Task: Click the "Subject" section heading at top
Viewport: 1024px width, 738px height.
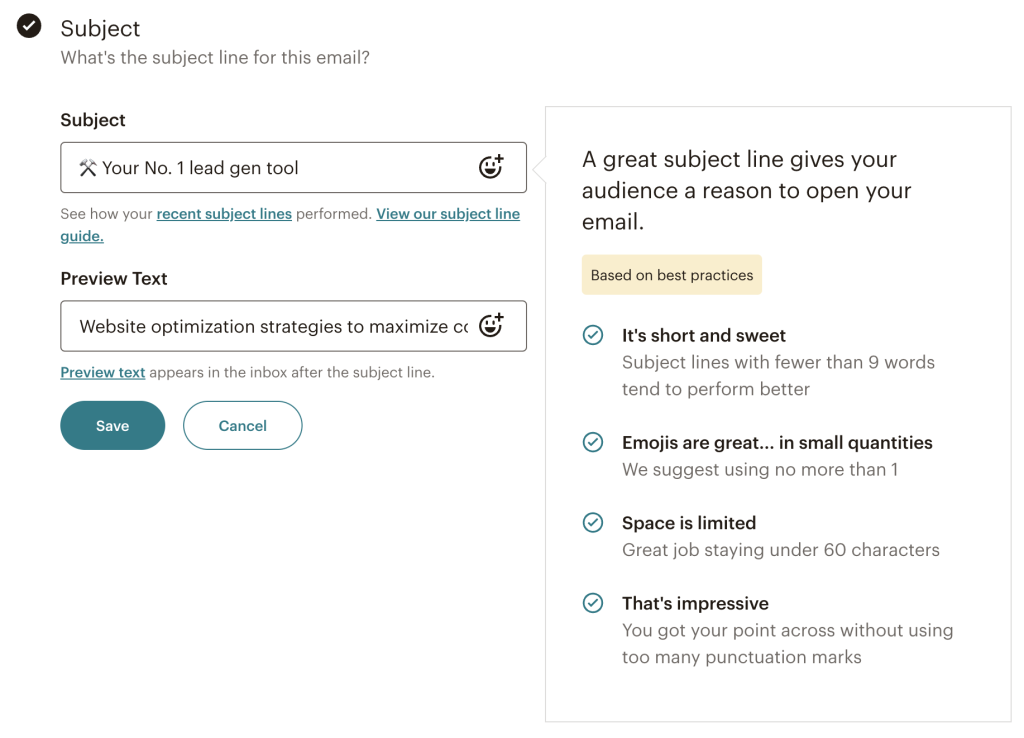Action: pyautogui.click(x=100, y=28)
